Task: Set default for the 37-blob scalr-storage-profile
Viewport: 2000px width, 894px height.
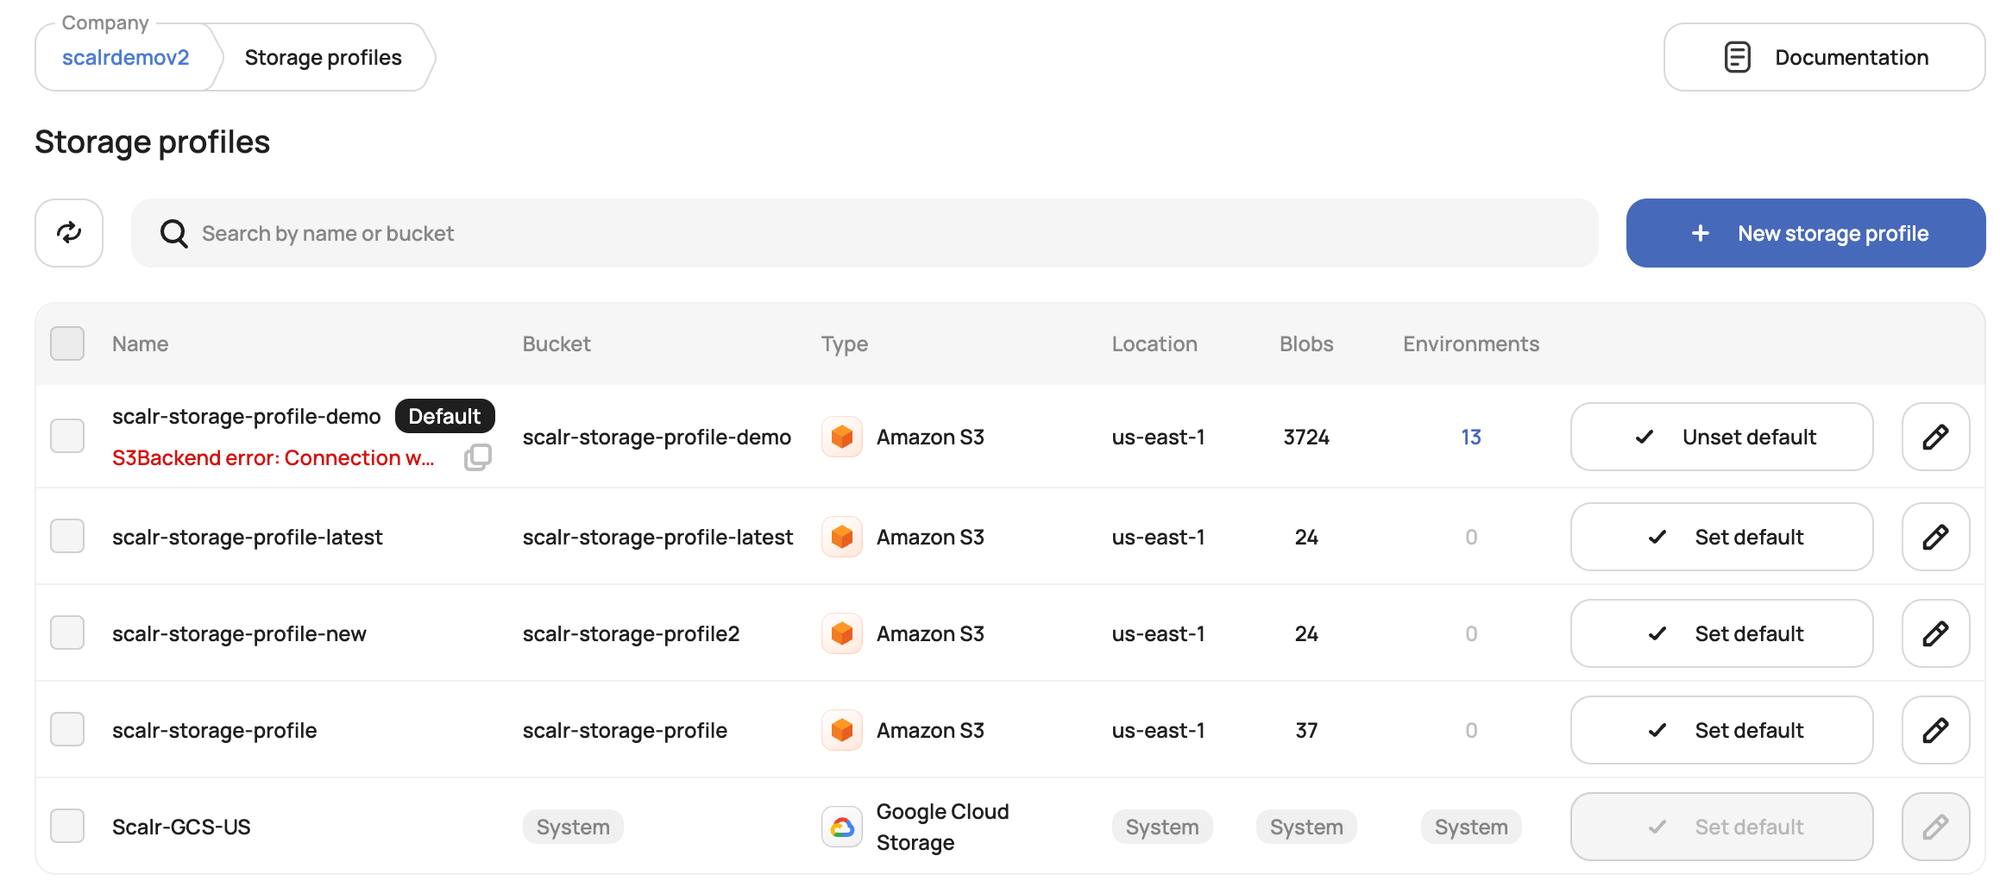Action: point(1721,730)
